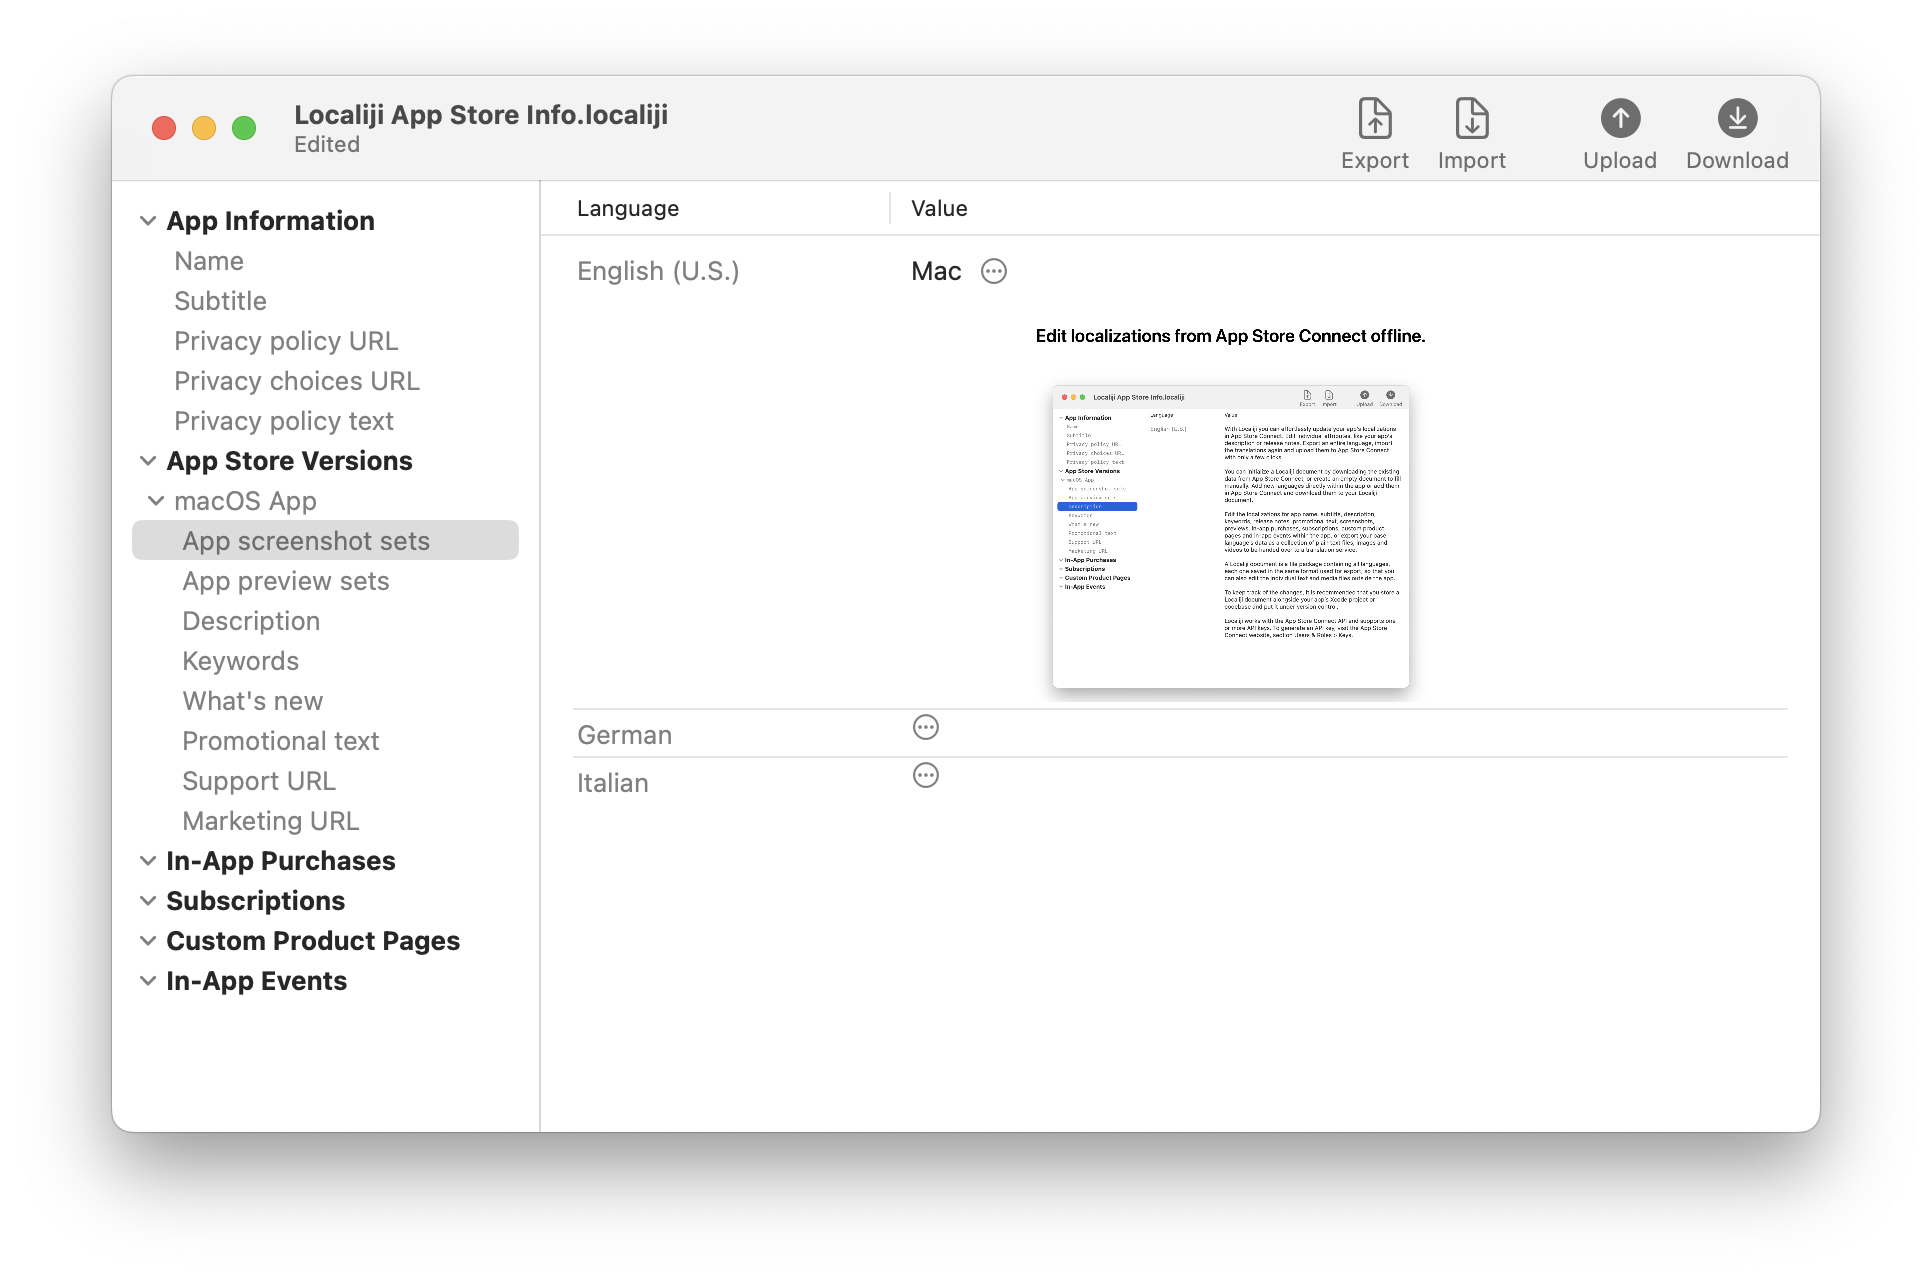Screen dimensions: 1932x1280
Task: Collapse the App Store Versions section
Action: click(148, 461)
